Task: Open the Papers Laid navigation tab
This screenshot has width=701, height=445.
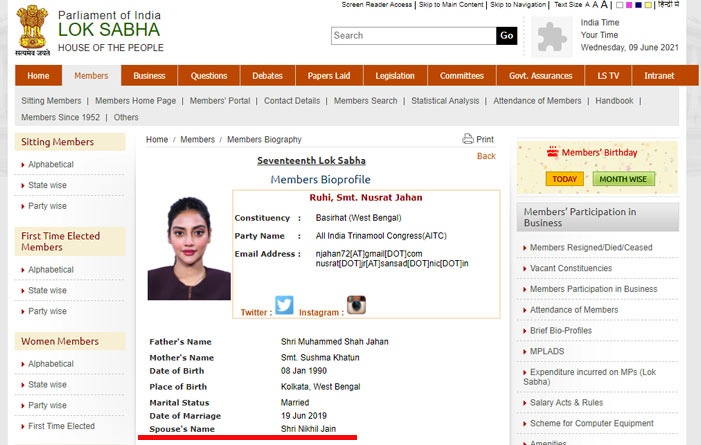Action: 329,76
